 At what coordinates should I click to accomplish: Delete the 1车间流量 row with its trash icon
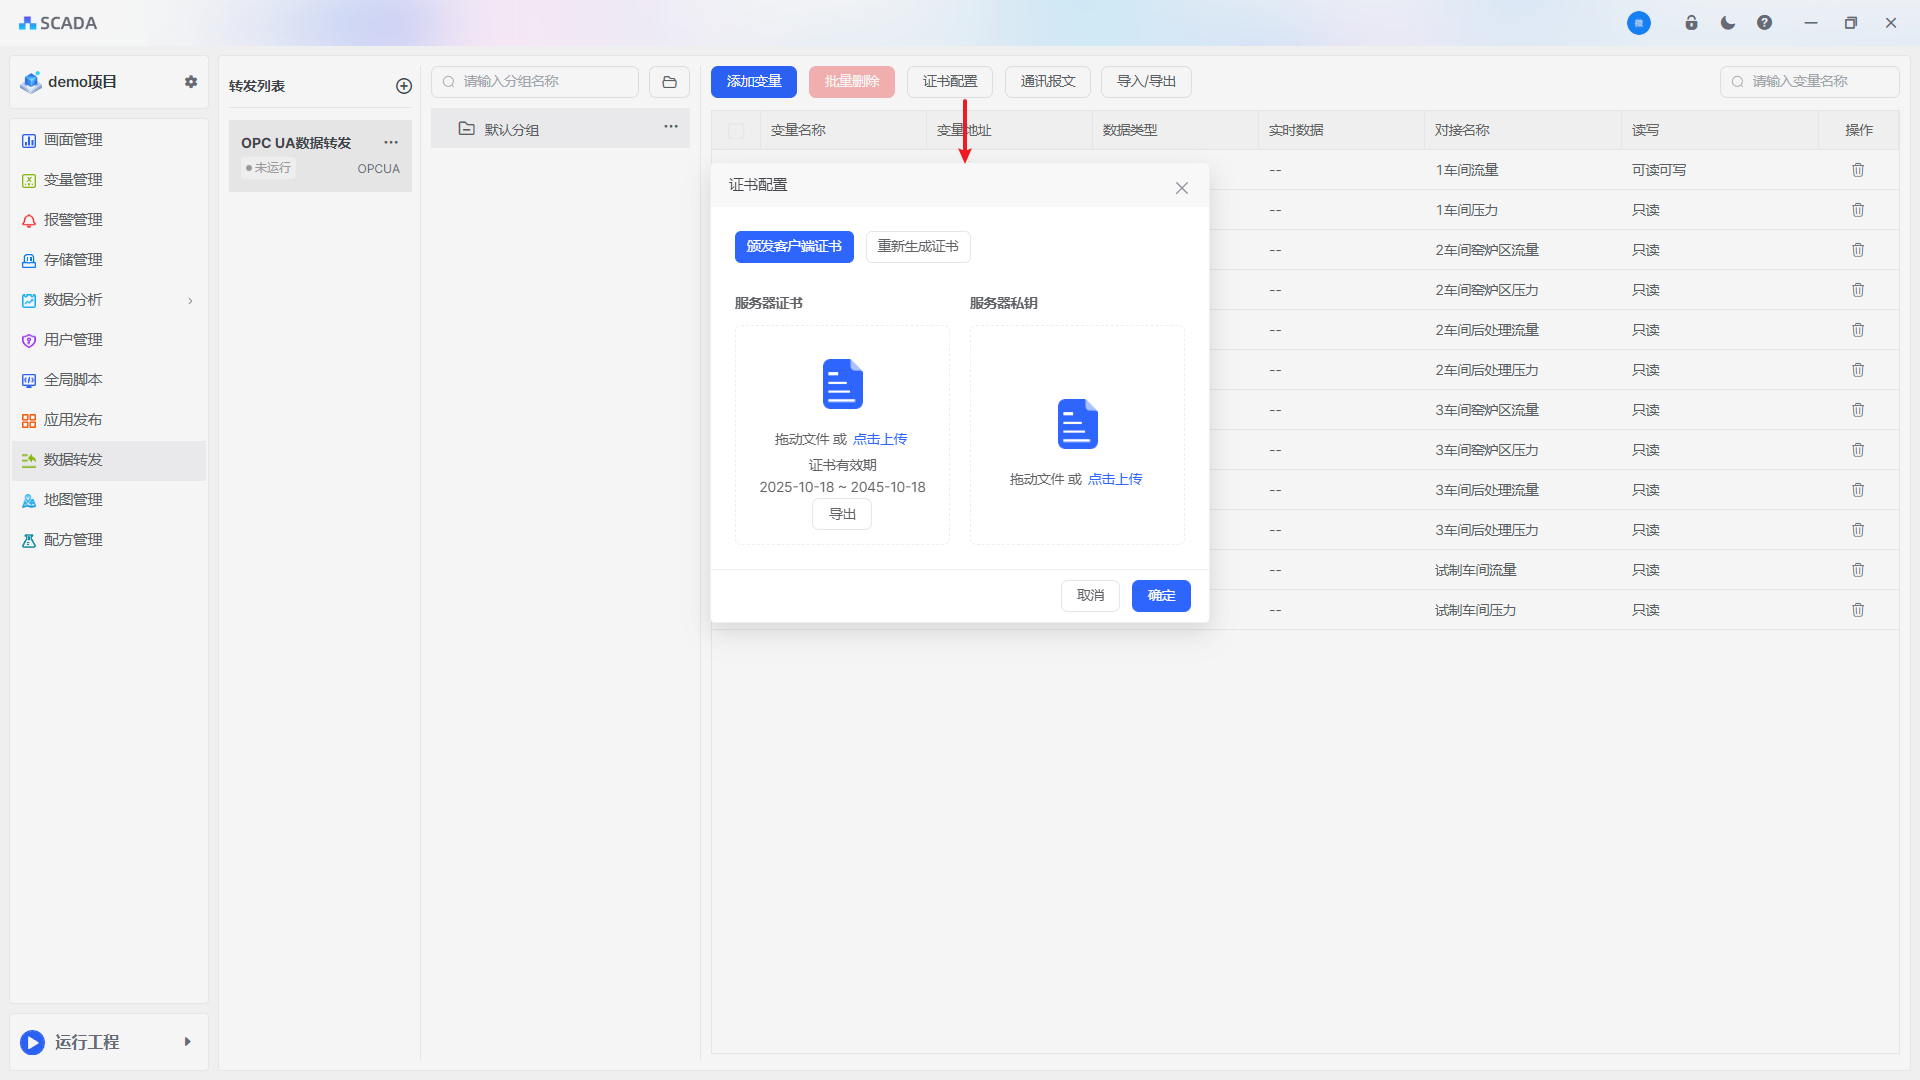click(1858, 170)
